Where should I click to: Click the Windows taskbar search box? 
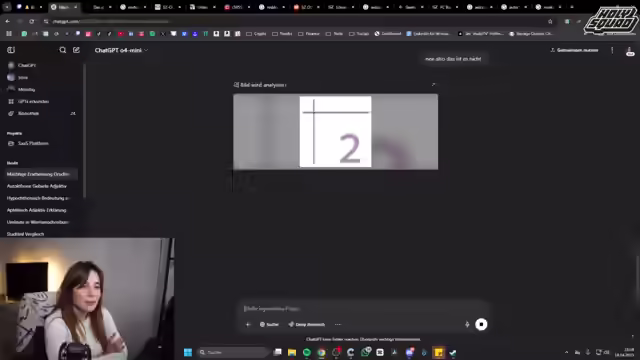click(233, 352)
